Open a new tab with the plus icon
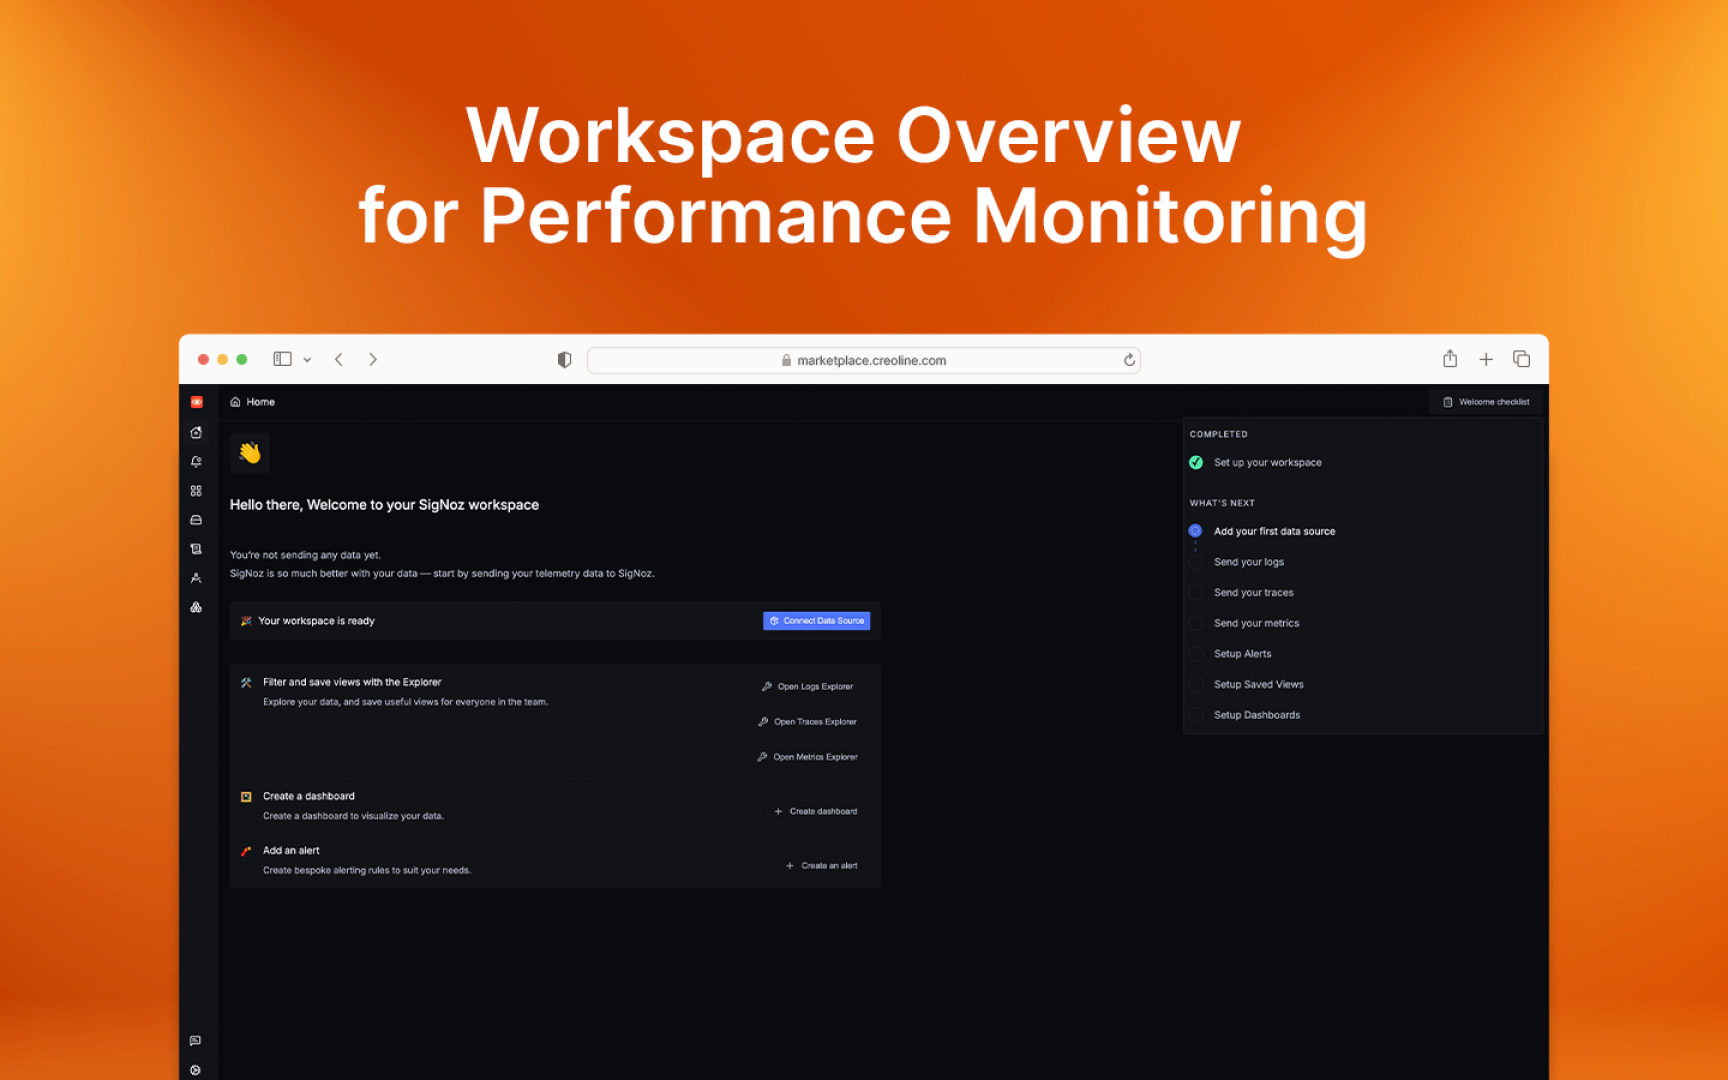 tap(1486, 359)
